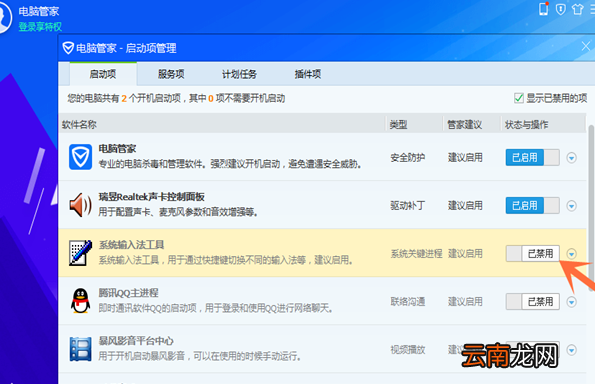Click the 腾讯QQ penguin icon
Screen dimensions: 595x384
(80, 301)
